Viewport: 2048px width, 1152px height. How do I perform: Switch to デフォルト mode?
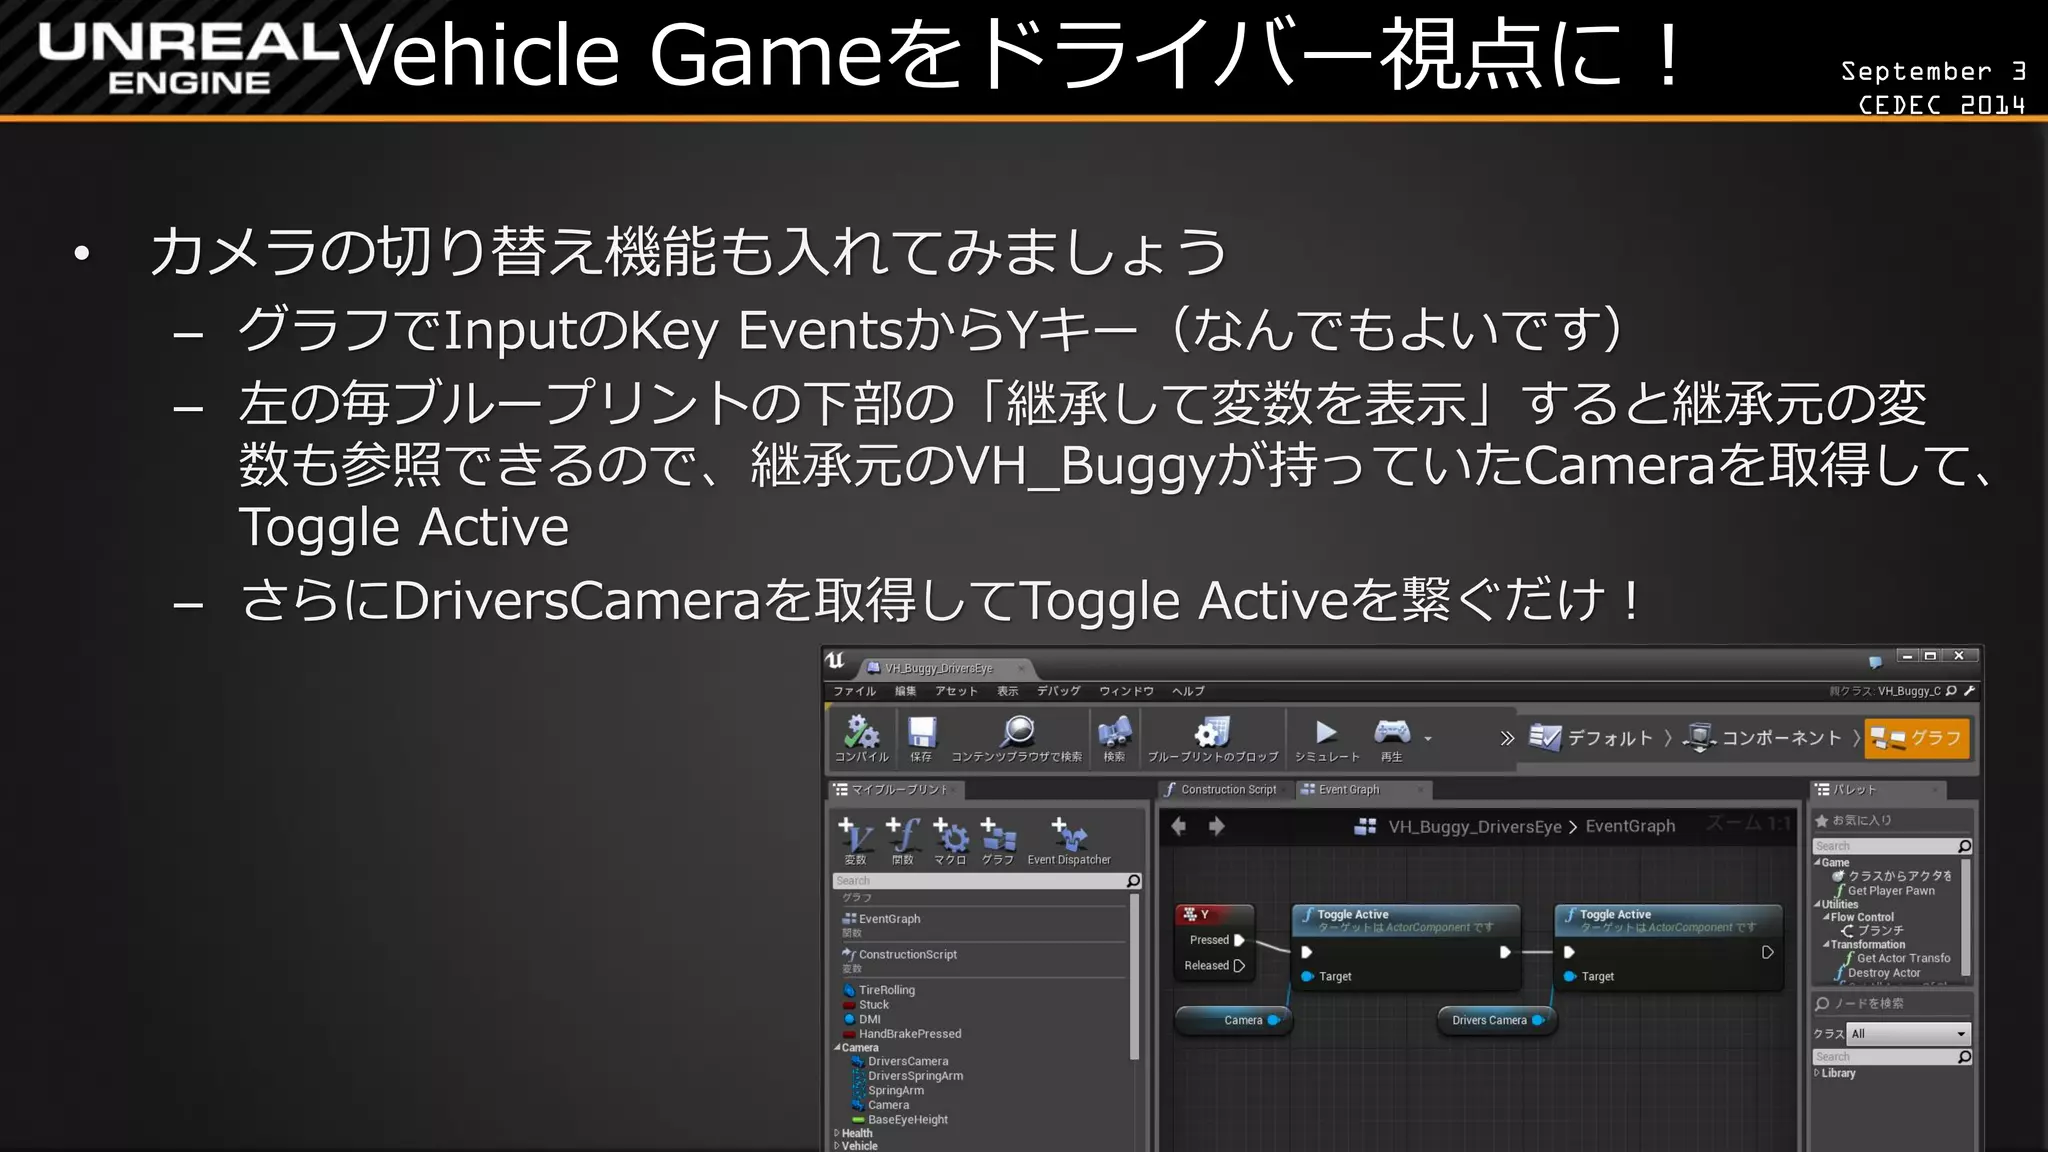tap(1591, 738)
